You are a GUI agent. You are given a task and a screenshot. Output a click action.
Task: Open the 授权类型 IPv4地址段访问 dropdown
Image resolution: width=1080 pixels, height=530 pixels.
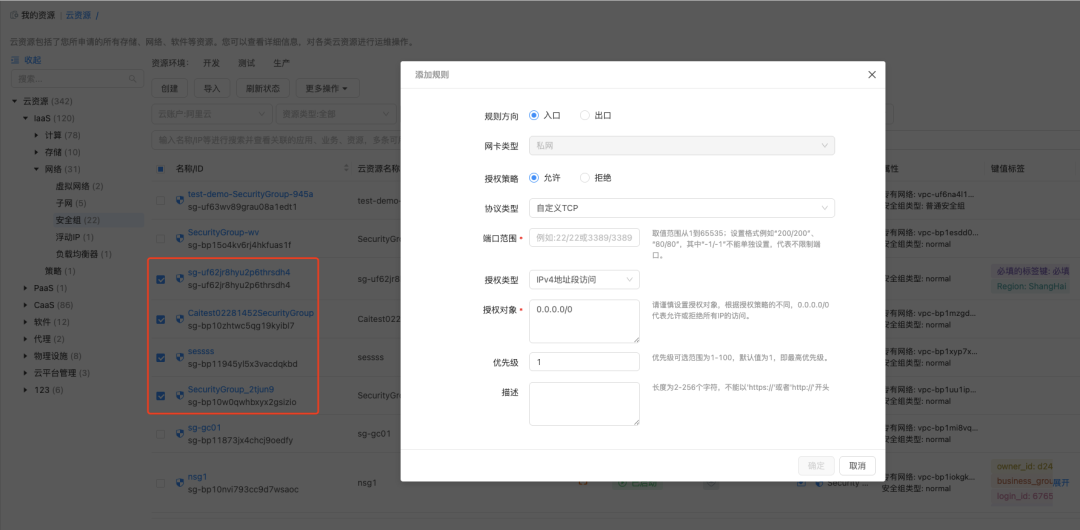[x=584, y=279]
